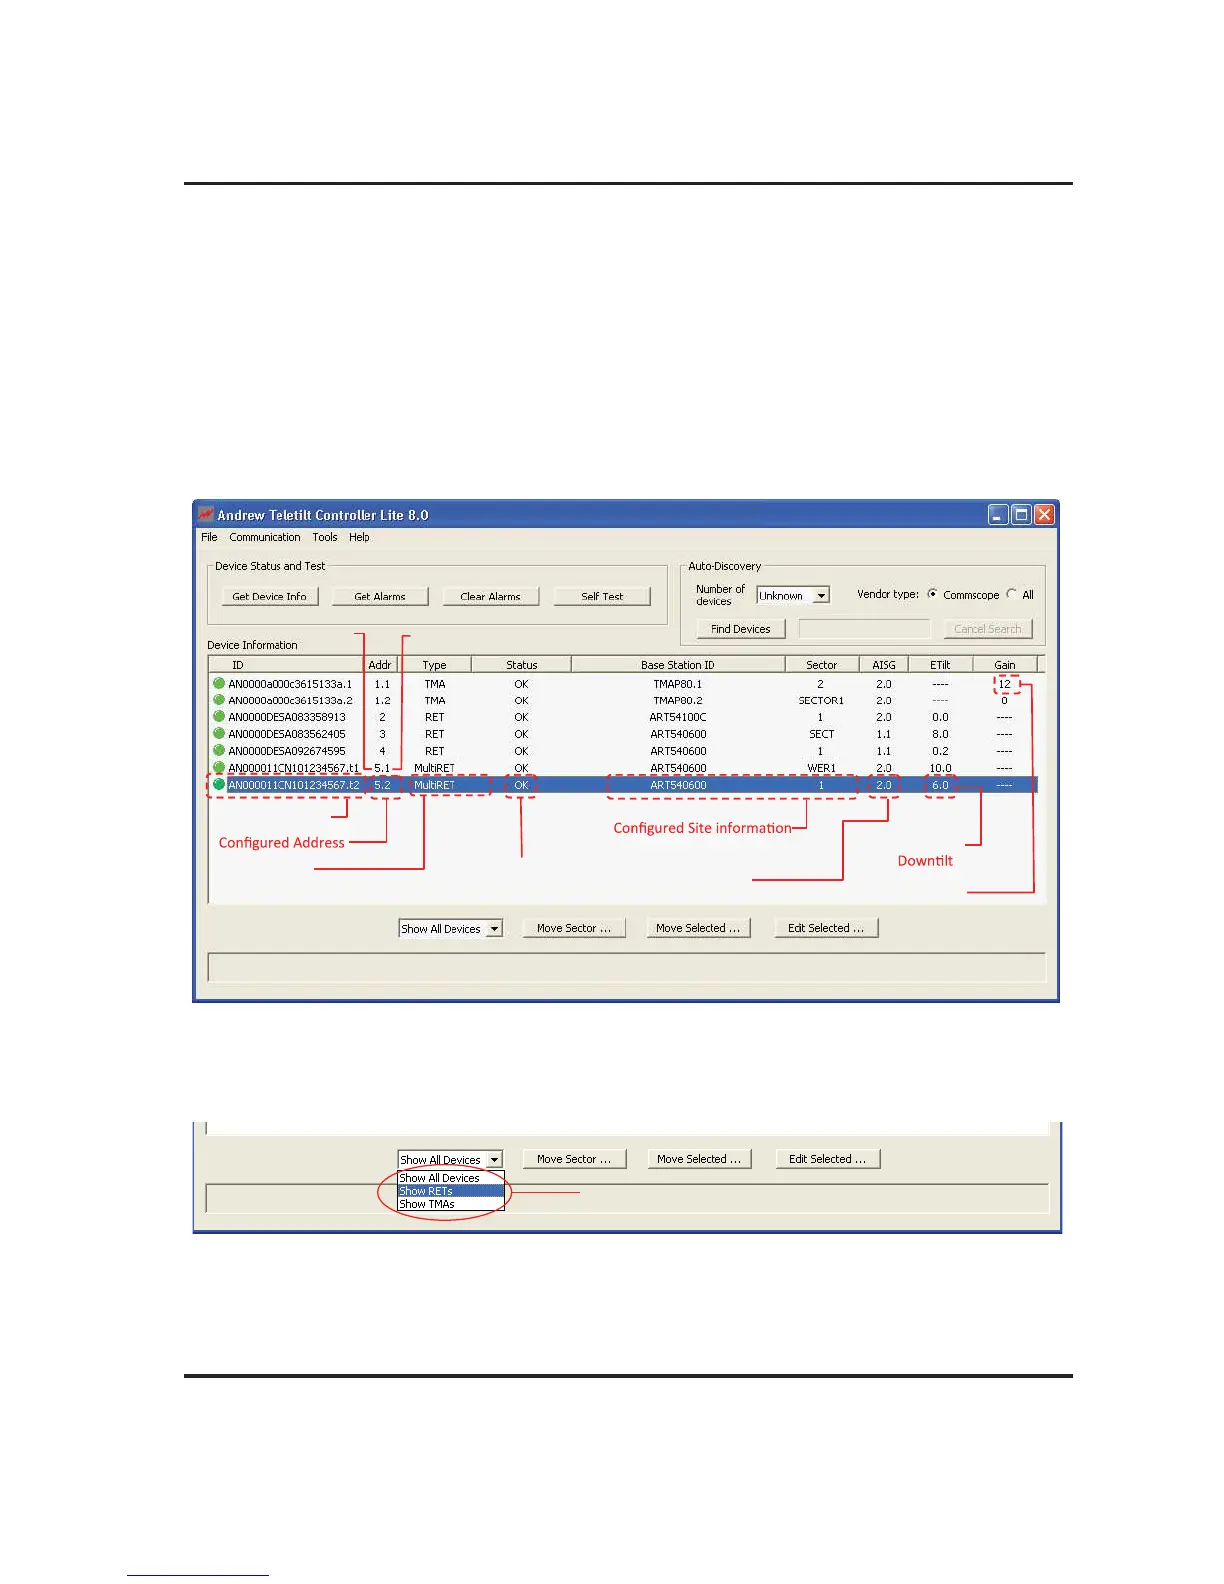Click the Find Devices button
This screenshot has height=1584, width=1224.
[741, 629]
